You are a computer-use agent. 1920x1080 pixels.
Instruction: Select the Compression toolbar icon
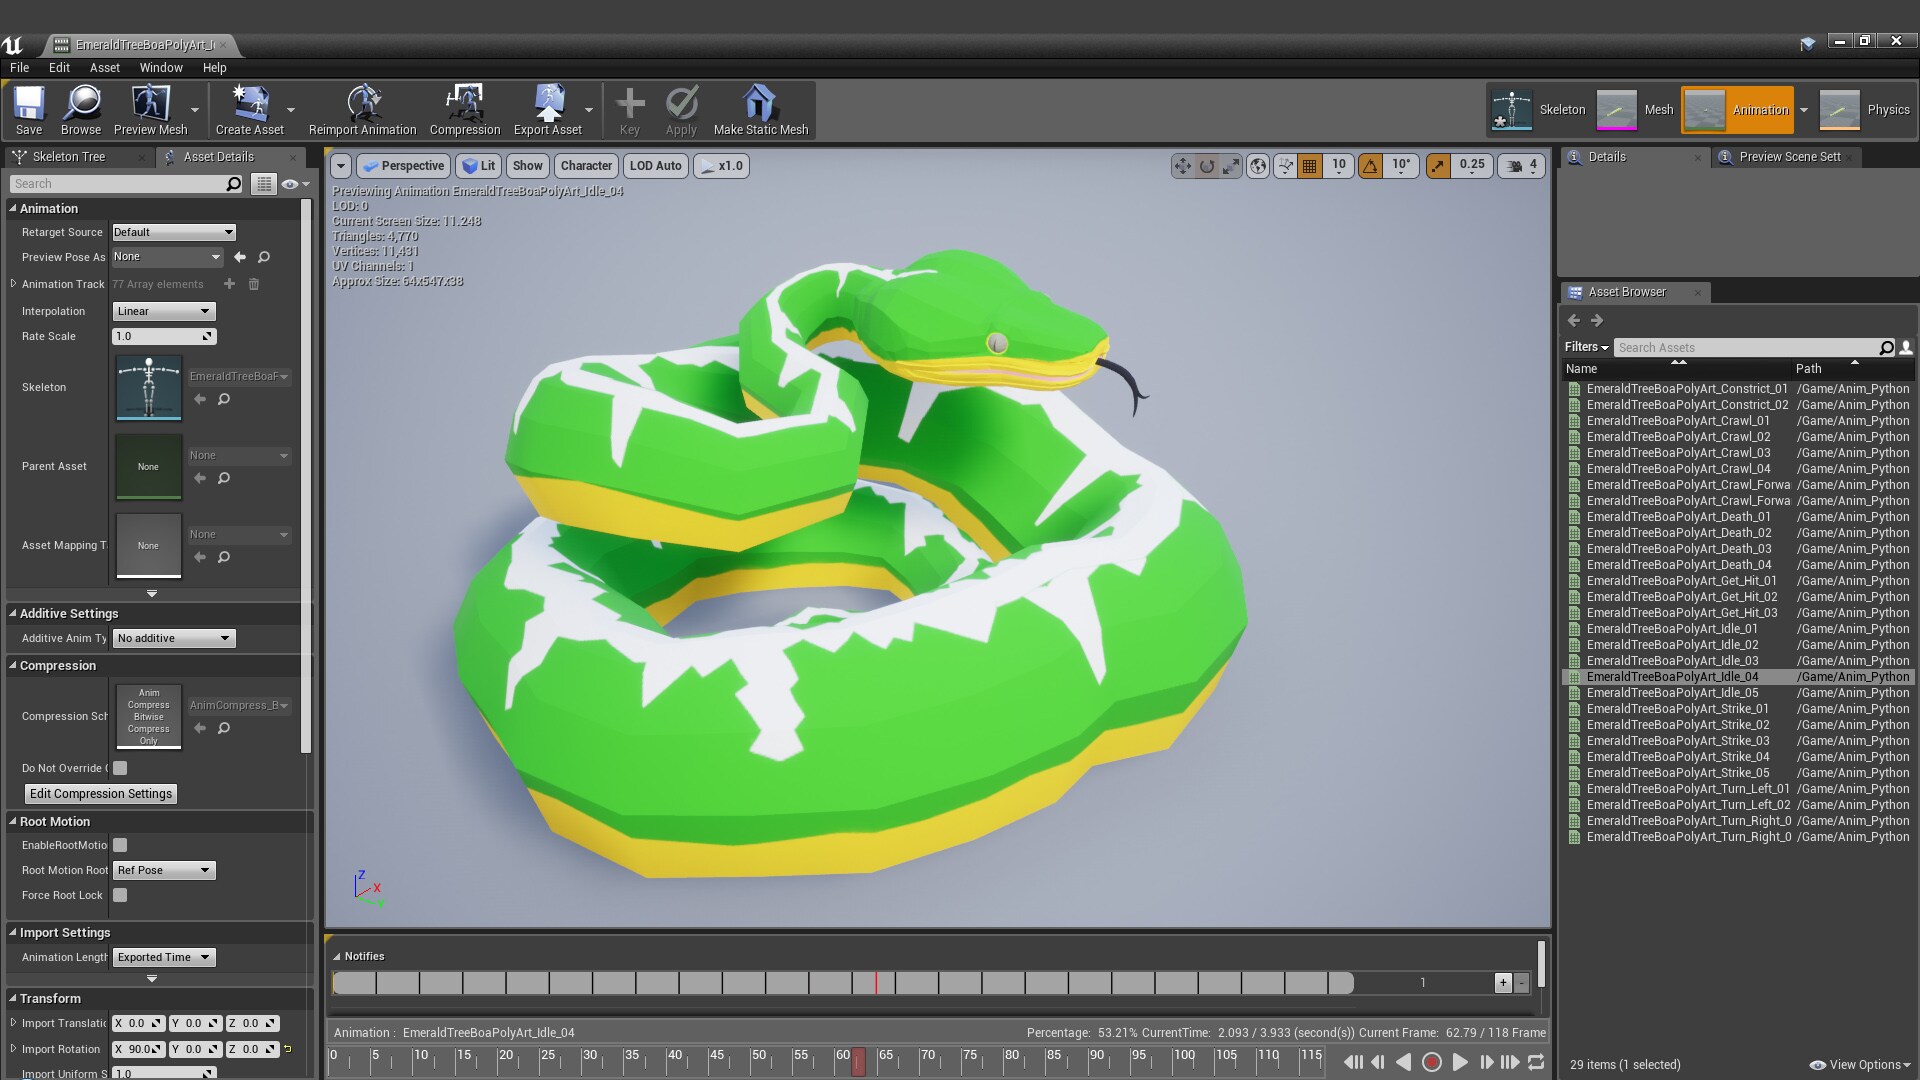click(464, 110)
